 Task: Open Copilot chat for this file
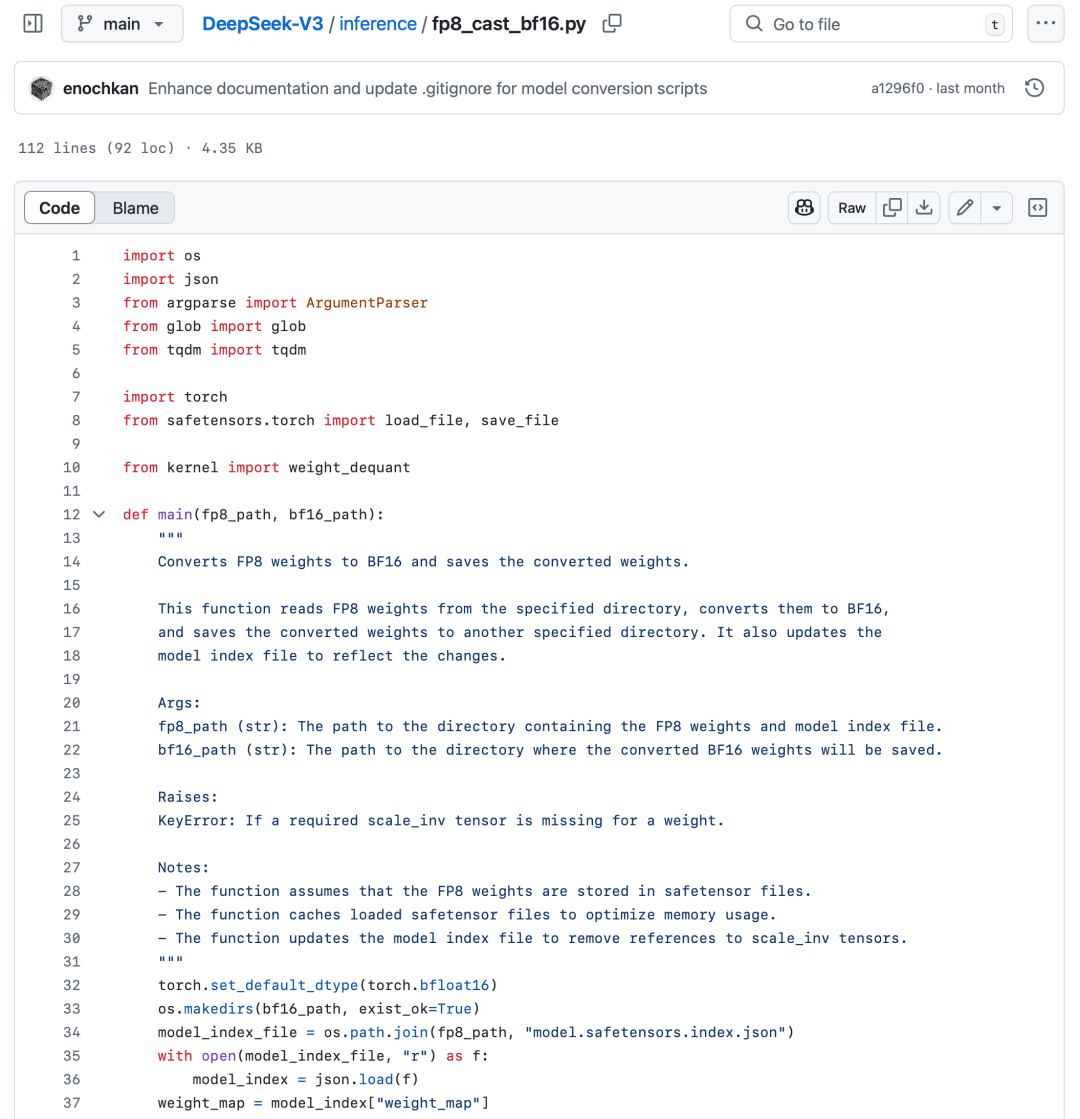[x=804, y=208]
